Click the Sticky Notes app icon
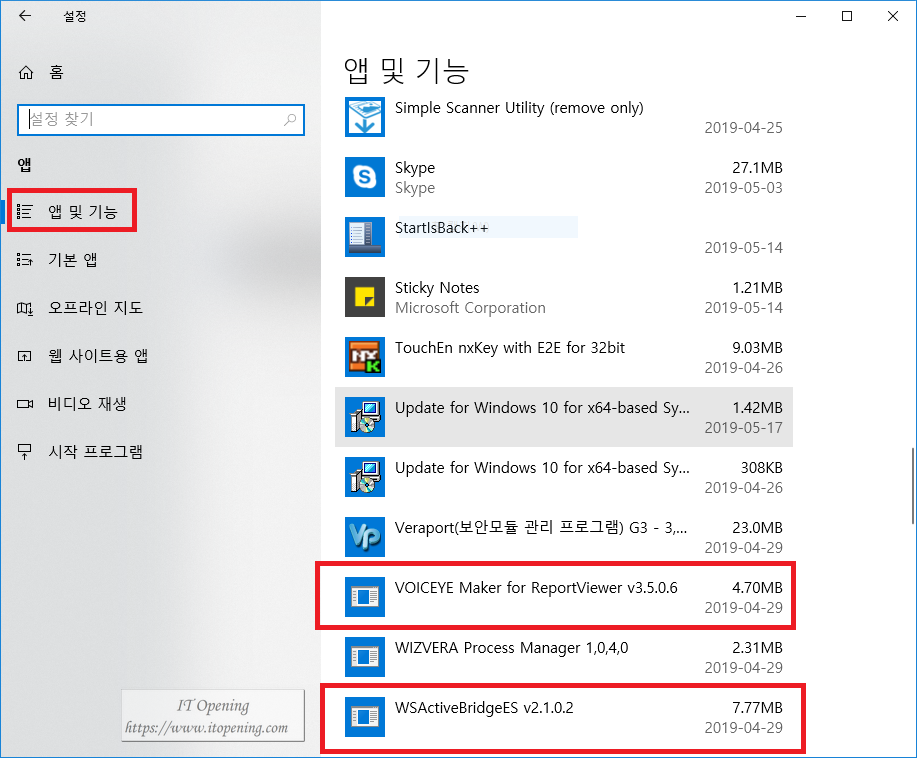This screenshot has height=758, width=917. point(365,297)
